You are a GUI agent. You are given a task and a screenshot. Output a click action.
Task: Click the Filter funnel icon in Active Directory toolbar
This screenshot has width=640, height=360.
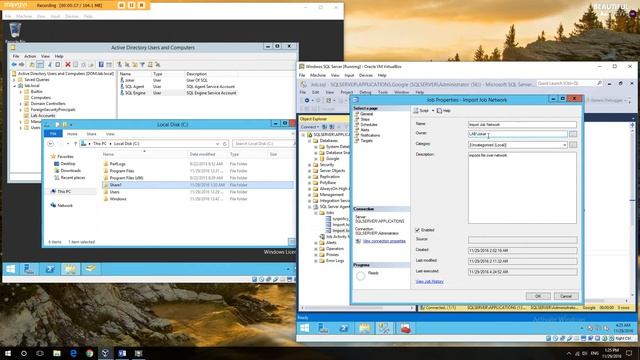(142, 64)
